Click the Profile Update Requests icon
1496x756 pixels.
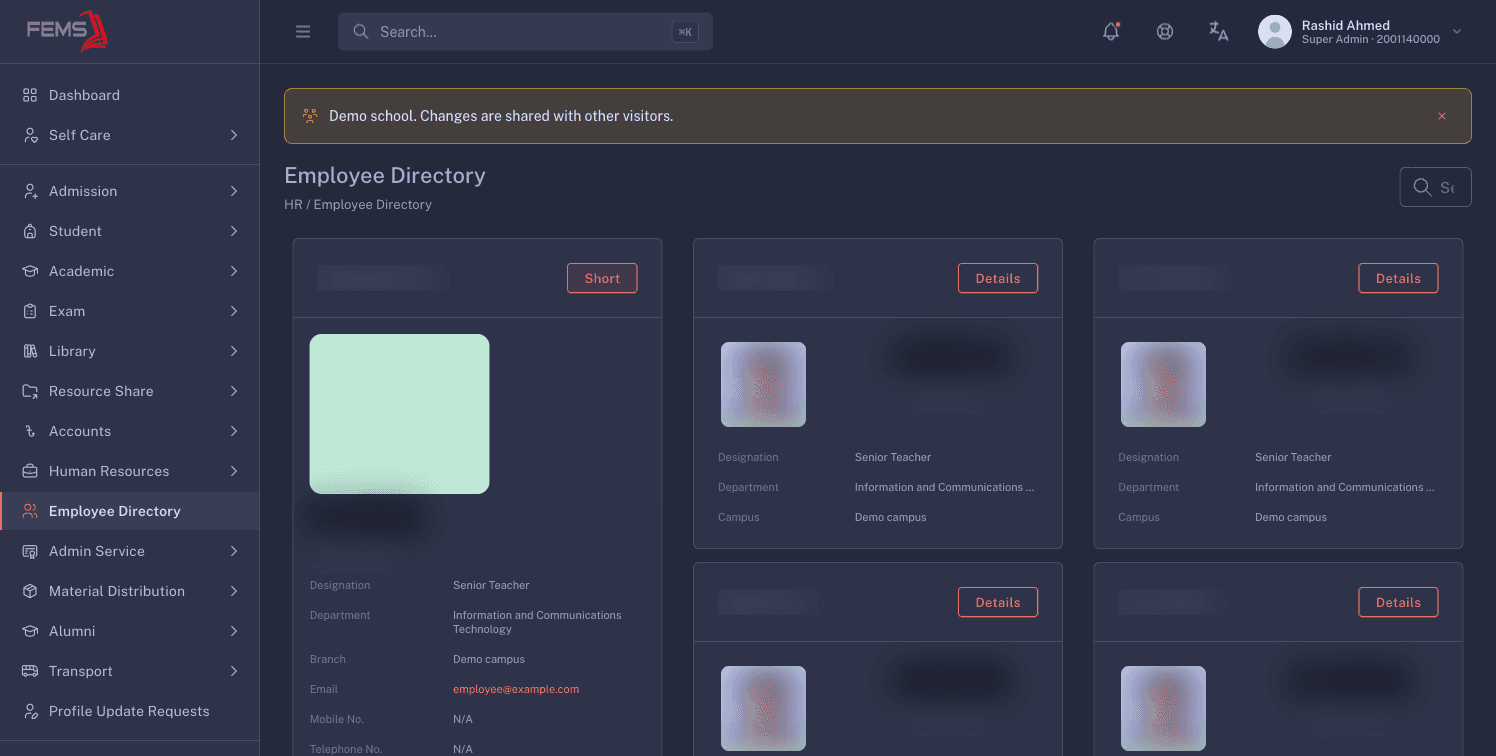(x=30, y=711)
